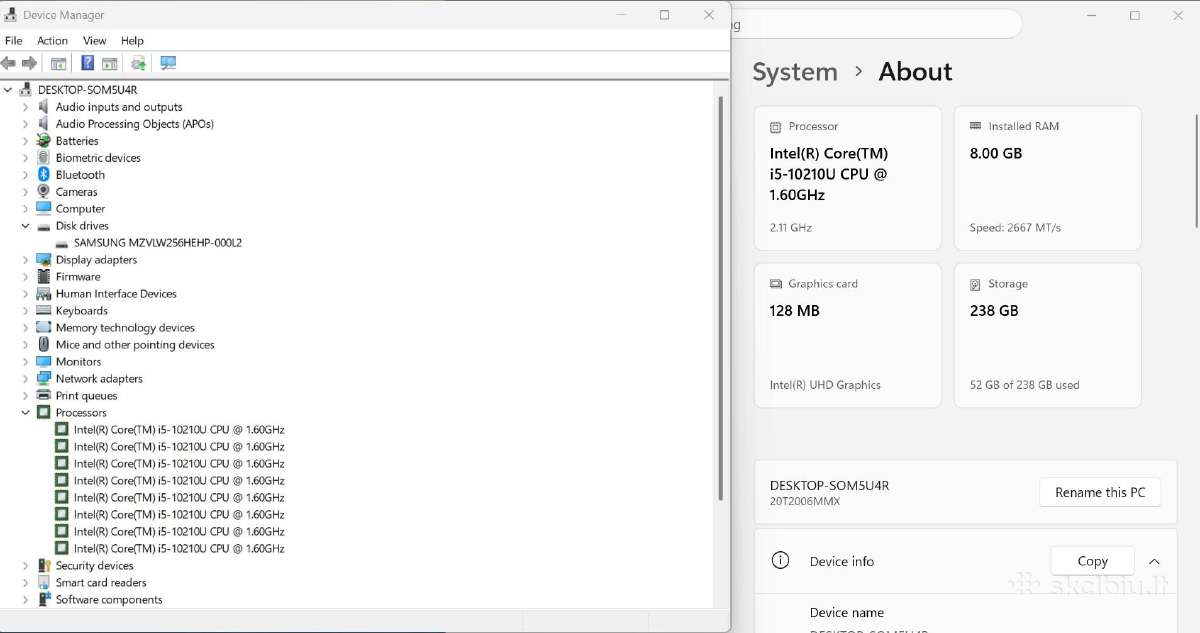The width and height of the screenshot is (1200, 633).
Task: Select the Biometric devices fingerprint icon
Action: tap(44, 158)
